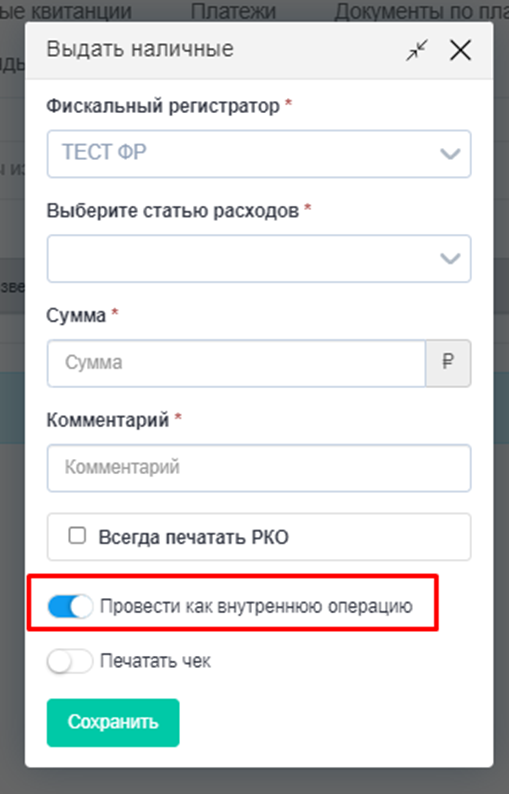Collapse the dialog using the shrink arrows icon

click(417, 50)
